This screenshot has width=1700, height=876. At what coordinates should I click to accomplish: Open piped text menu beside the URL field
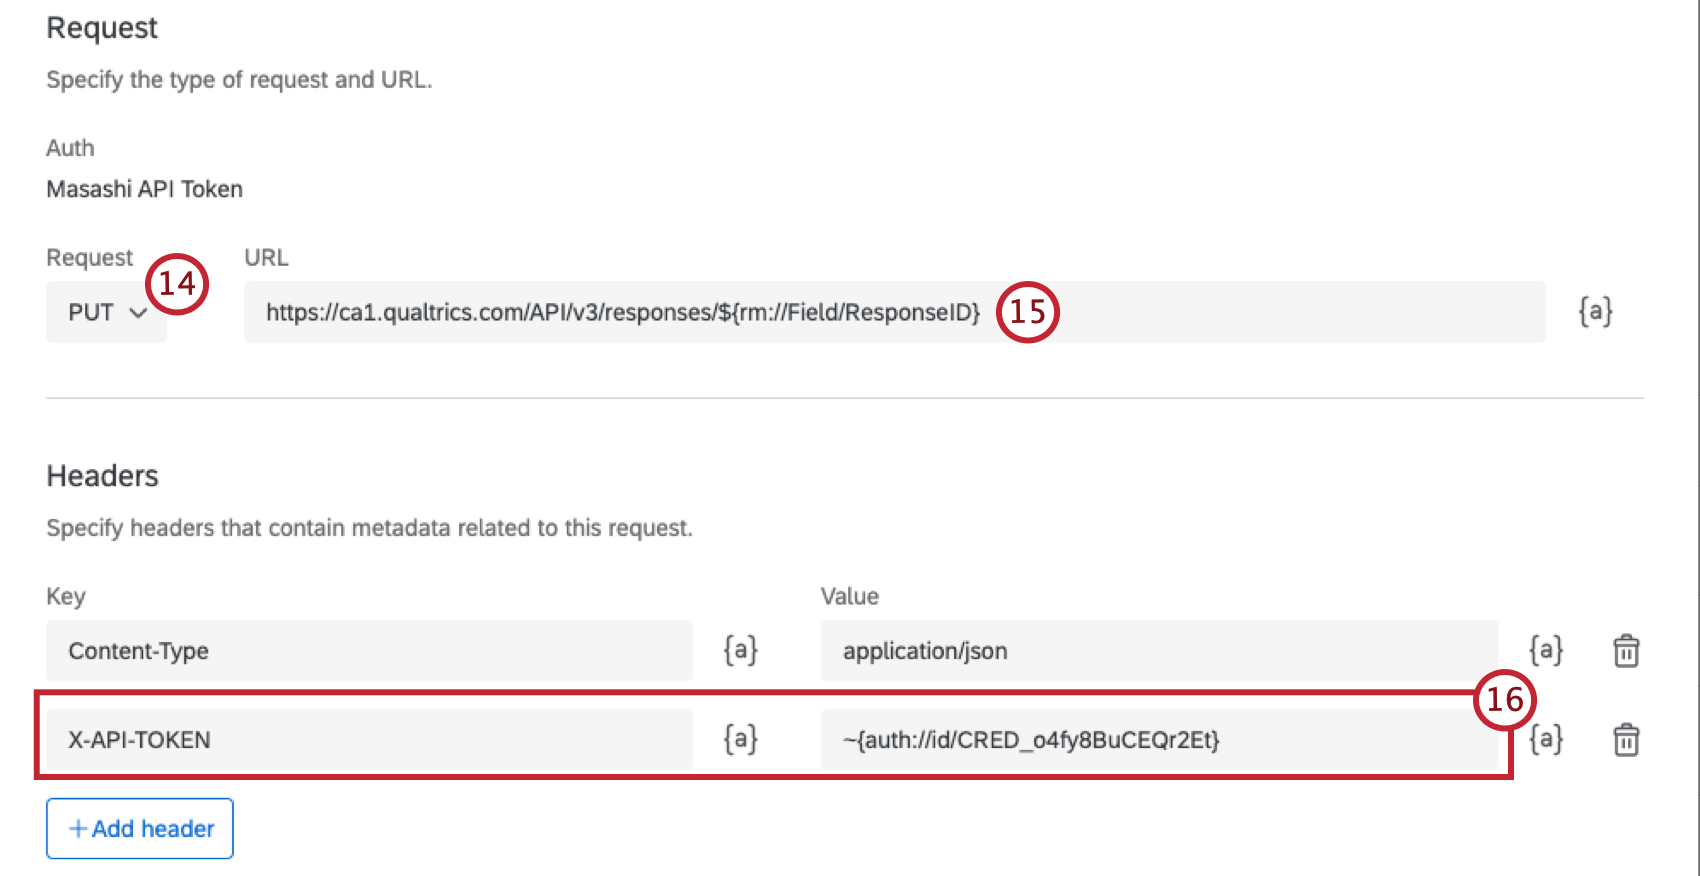[1597, 312]
